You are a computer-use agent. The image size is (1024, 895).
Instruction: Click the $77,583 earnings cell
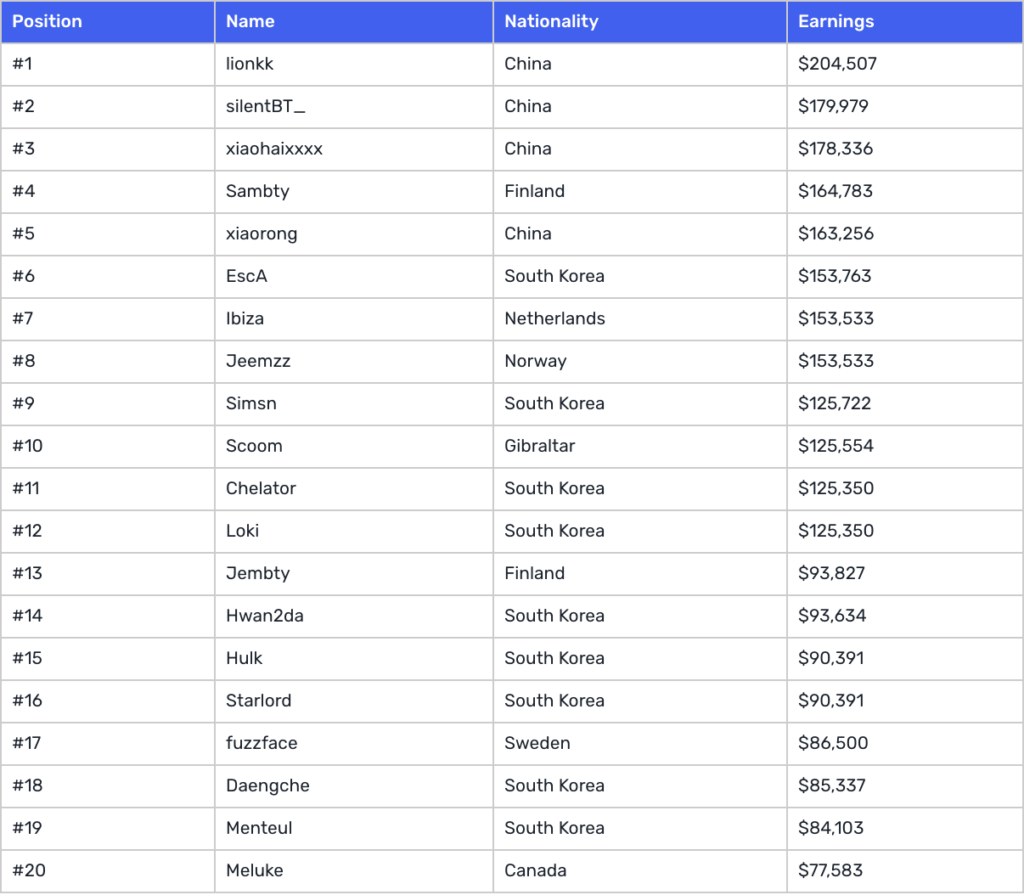[x=830, y=870]
